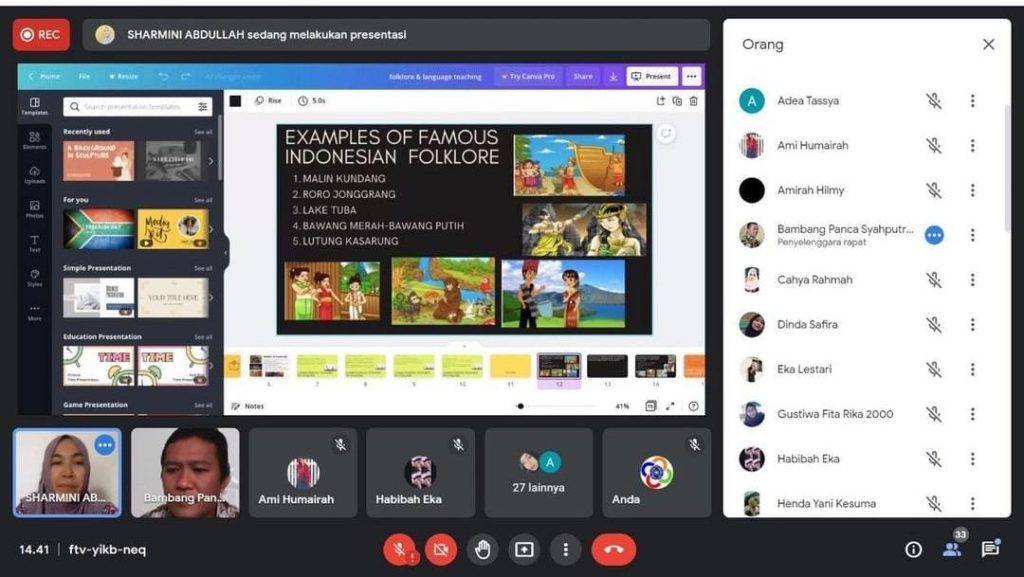This screenshot has width=1024, height=577.
Task: Toggle mute icon next to Adea Tassya
Action: coord(934,101)
